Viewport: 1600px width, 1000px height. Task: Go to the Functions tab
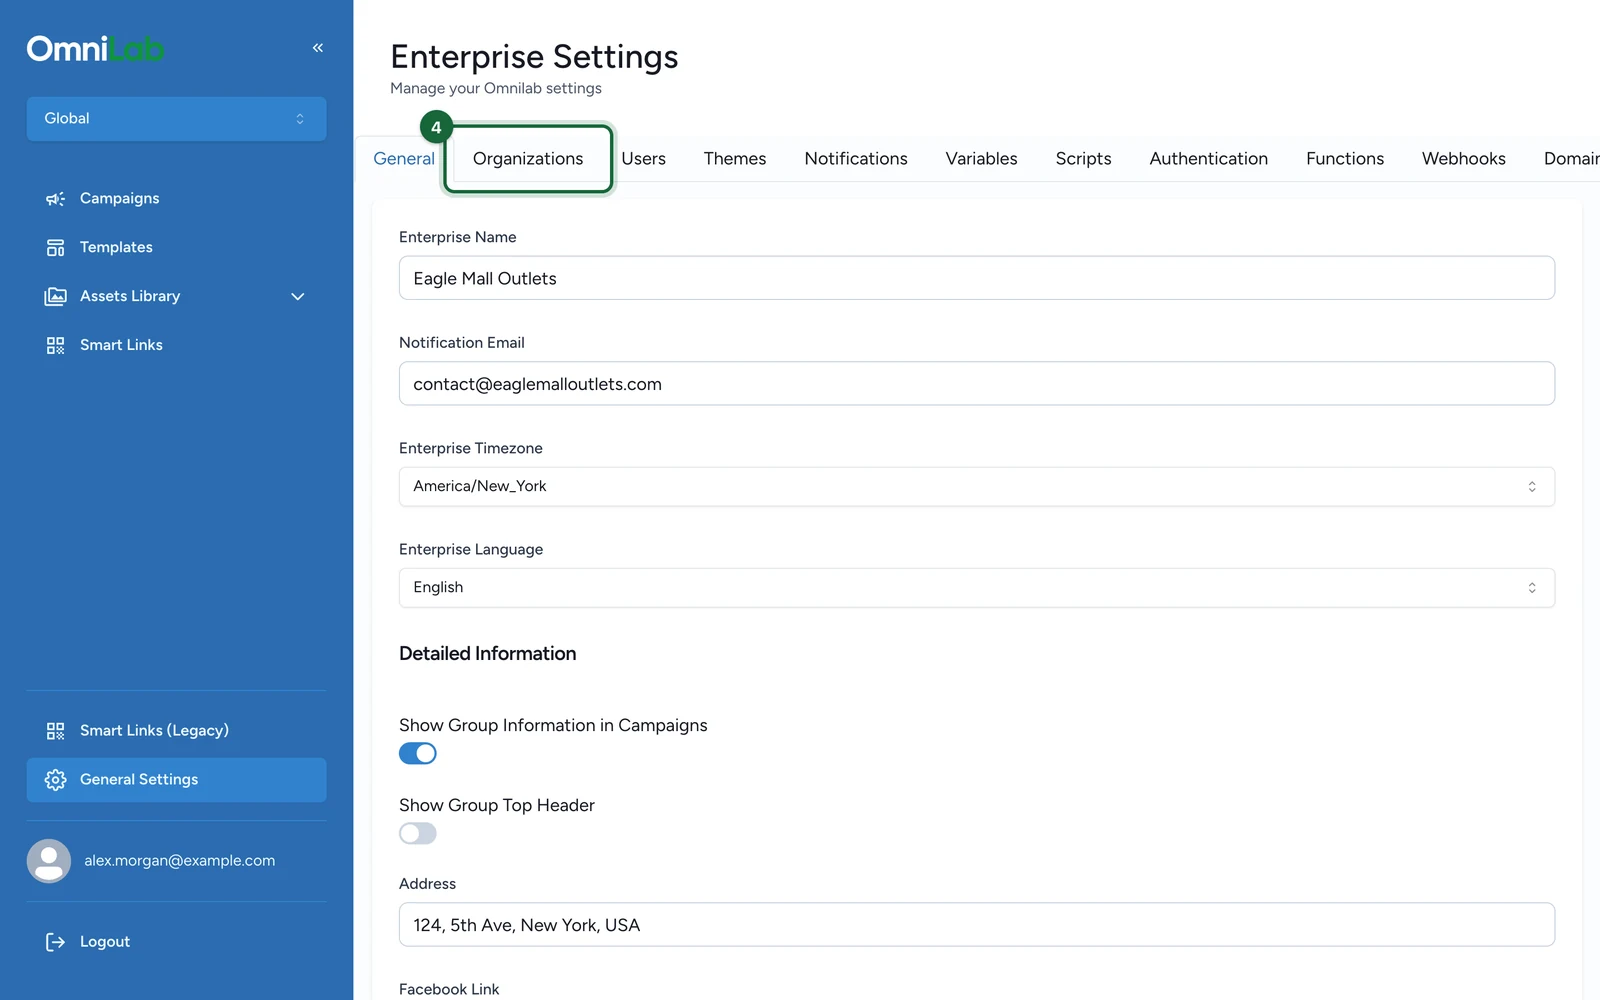pyautogui.click(x=1345, y=159)
